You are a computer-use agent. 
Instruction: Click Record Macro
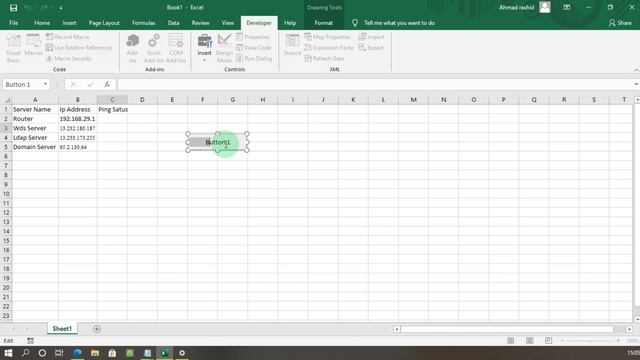(x=67, y=37)
